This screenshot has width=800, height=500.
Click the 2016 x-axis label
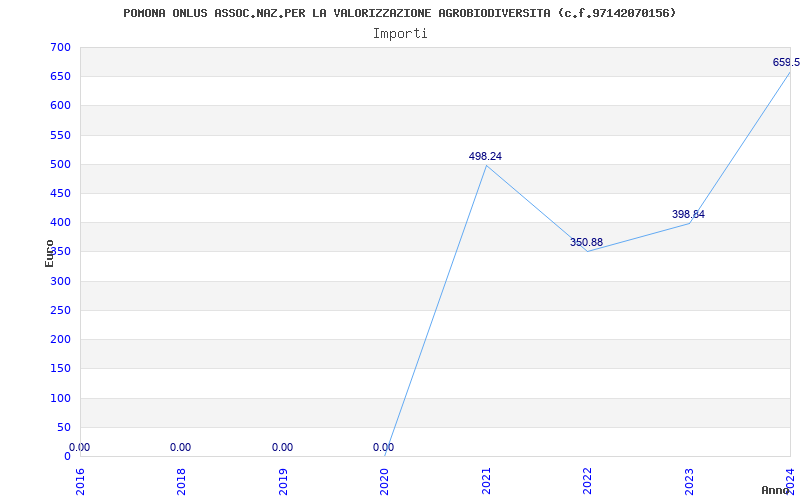80,482
